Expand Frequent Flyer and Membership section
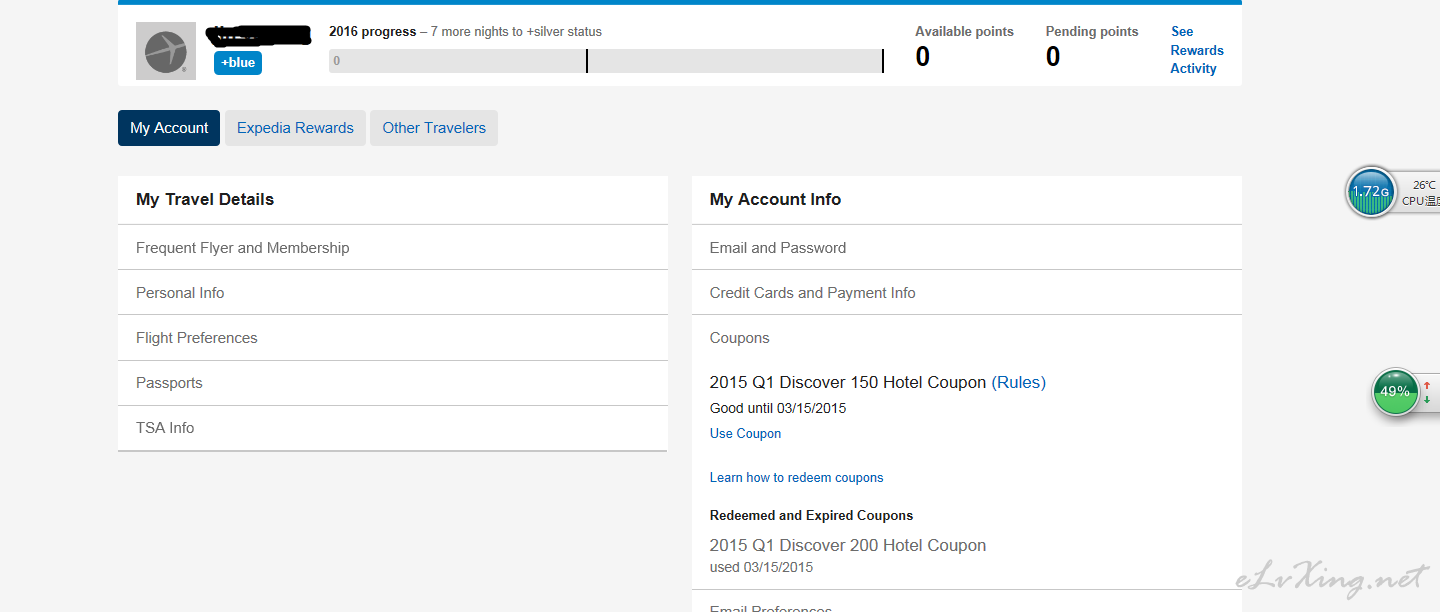This screenshot has width=1440, height=612. pyautogui.click(x=393, y=248)
